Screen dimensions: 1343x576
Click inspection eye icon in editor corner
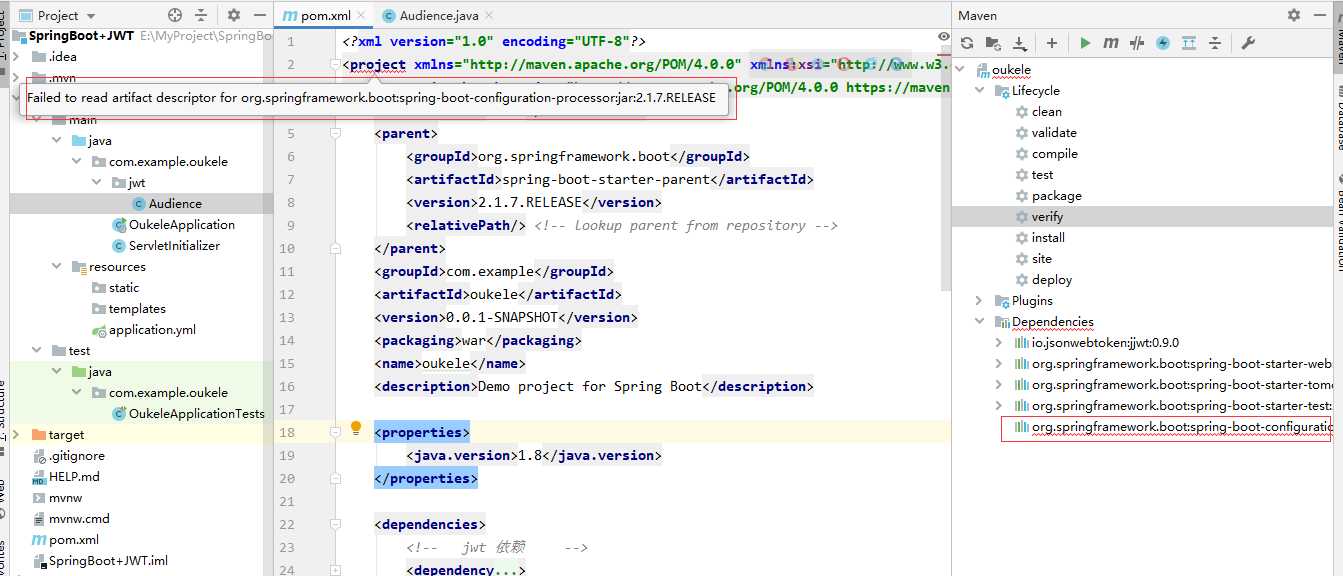tap(943, 36)
